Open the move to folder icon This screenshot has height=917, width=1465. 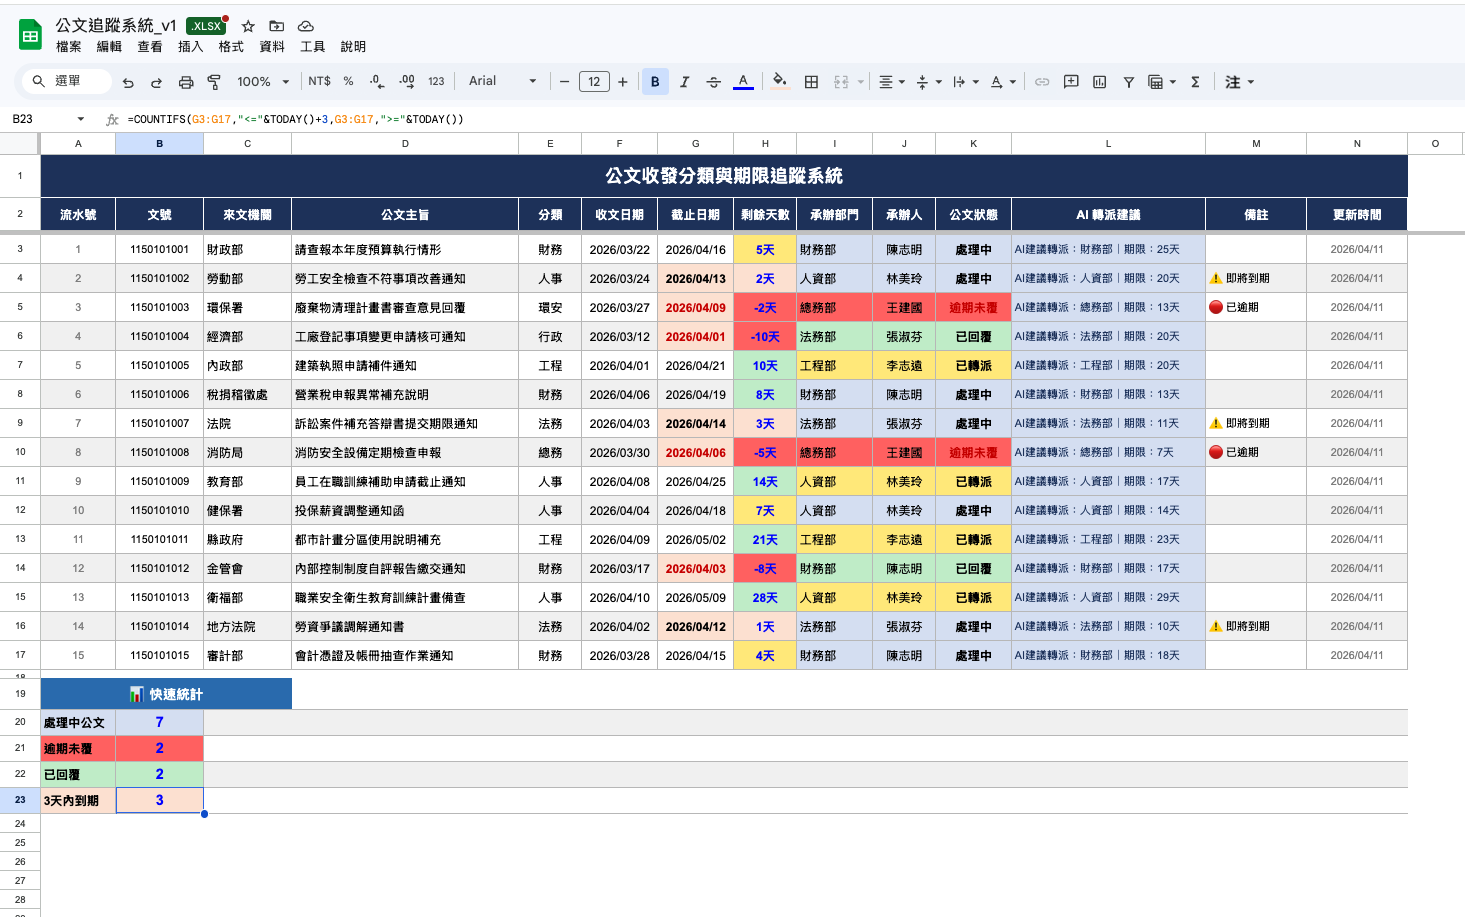coord(277,26)
